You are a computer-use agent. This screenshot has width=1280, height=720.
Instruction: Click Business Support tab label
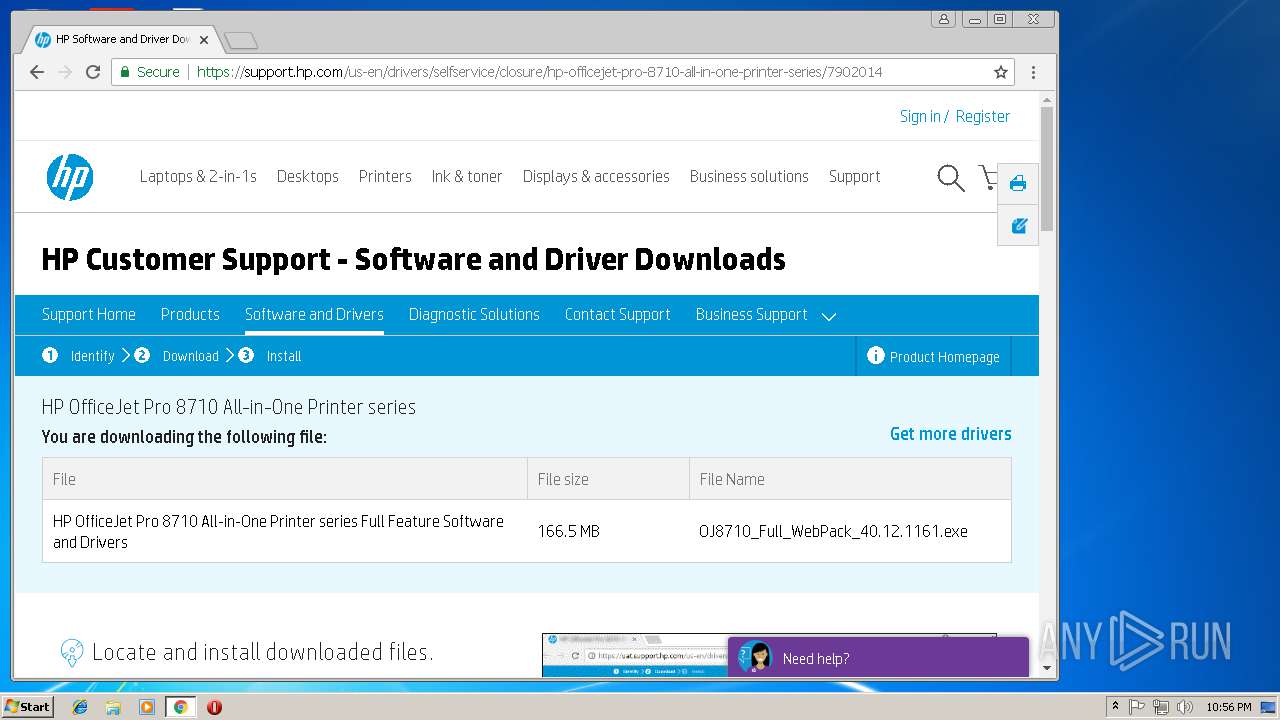pos(751,314)
